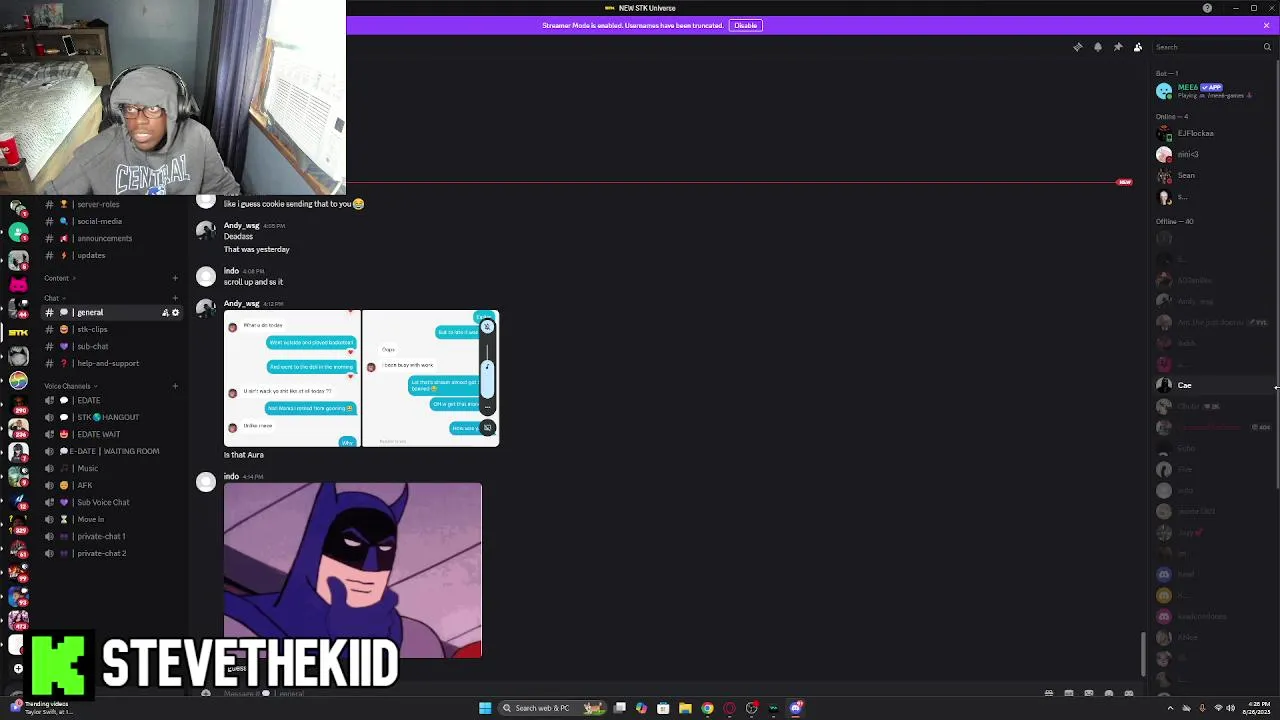
Task: Open MEE6 bot profile in member list
Action: 1212,91
